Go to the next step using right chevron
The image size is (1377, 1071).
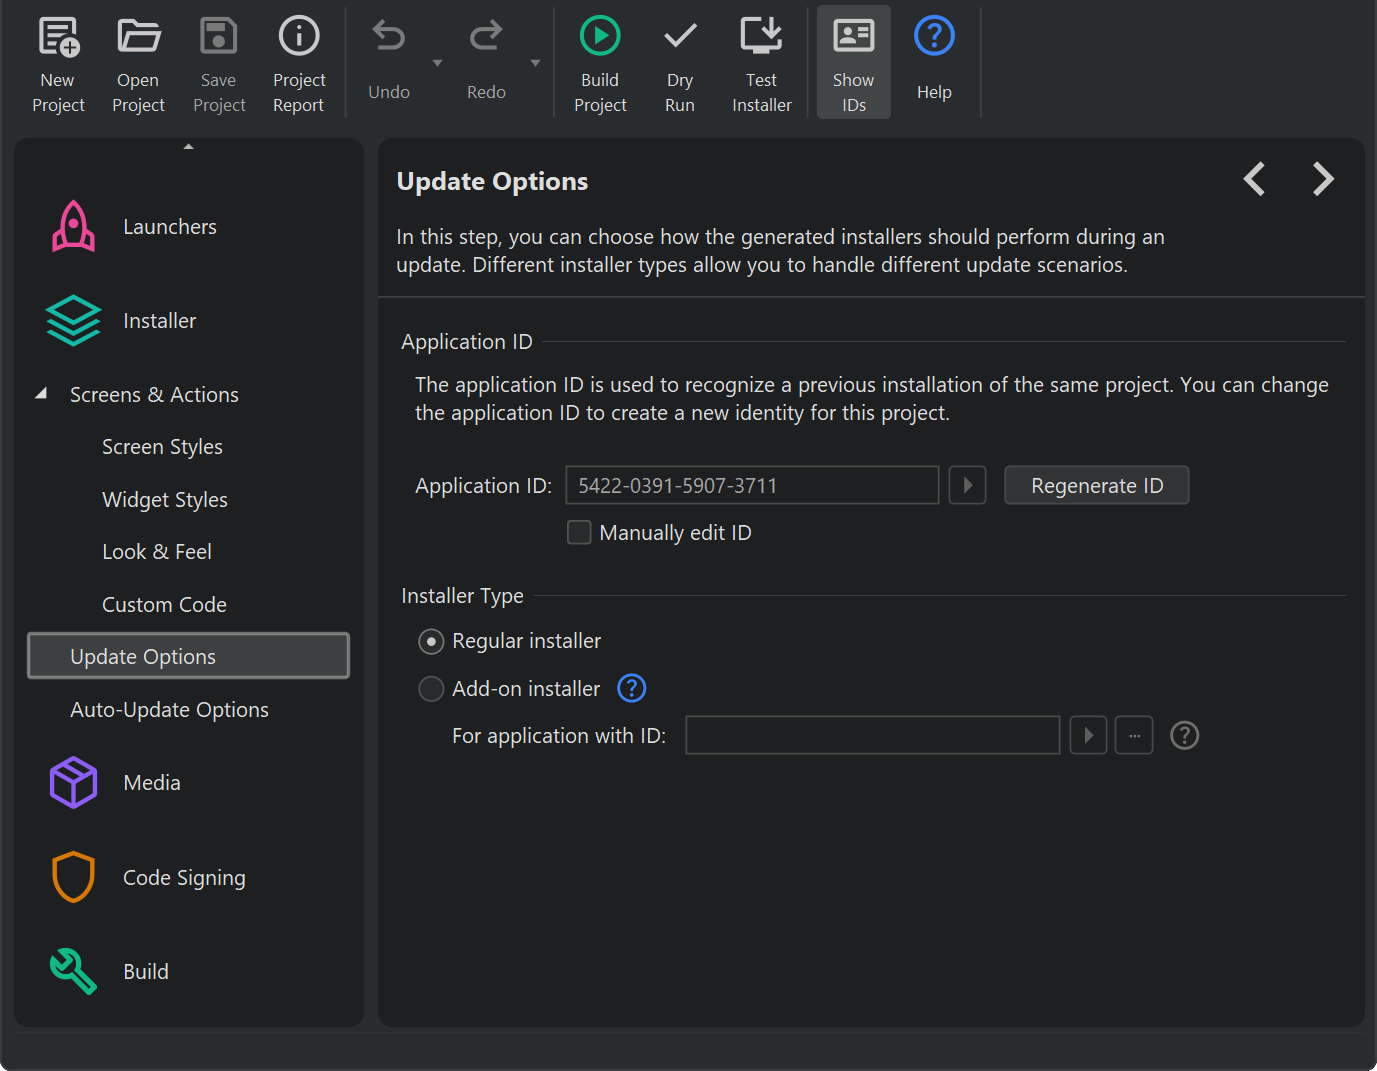tap(1322, 179)
